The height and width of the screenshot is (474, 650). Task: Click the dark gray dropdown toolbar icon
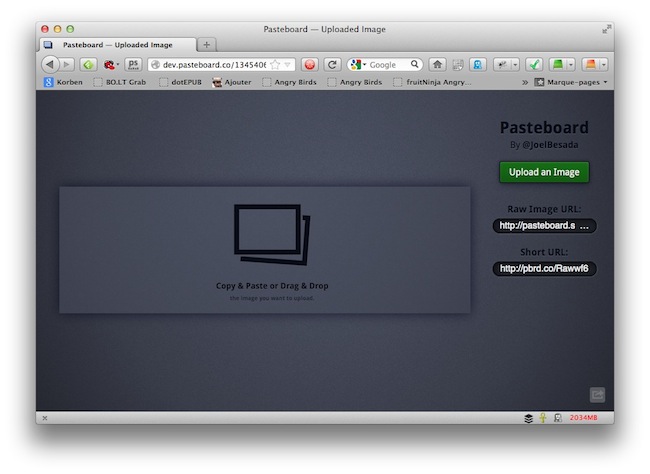point(502,65)
